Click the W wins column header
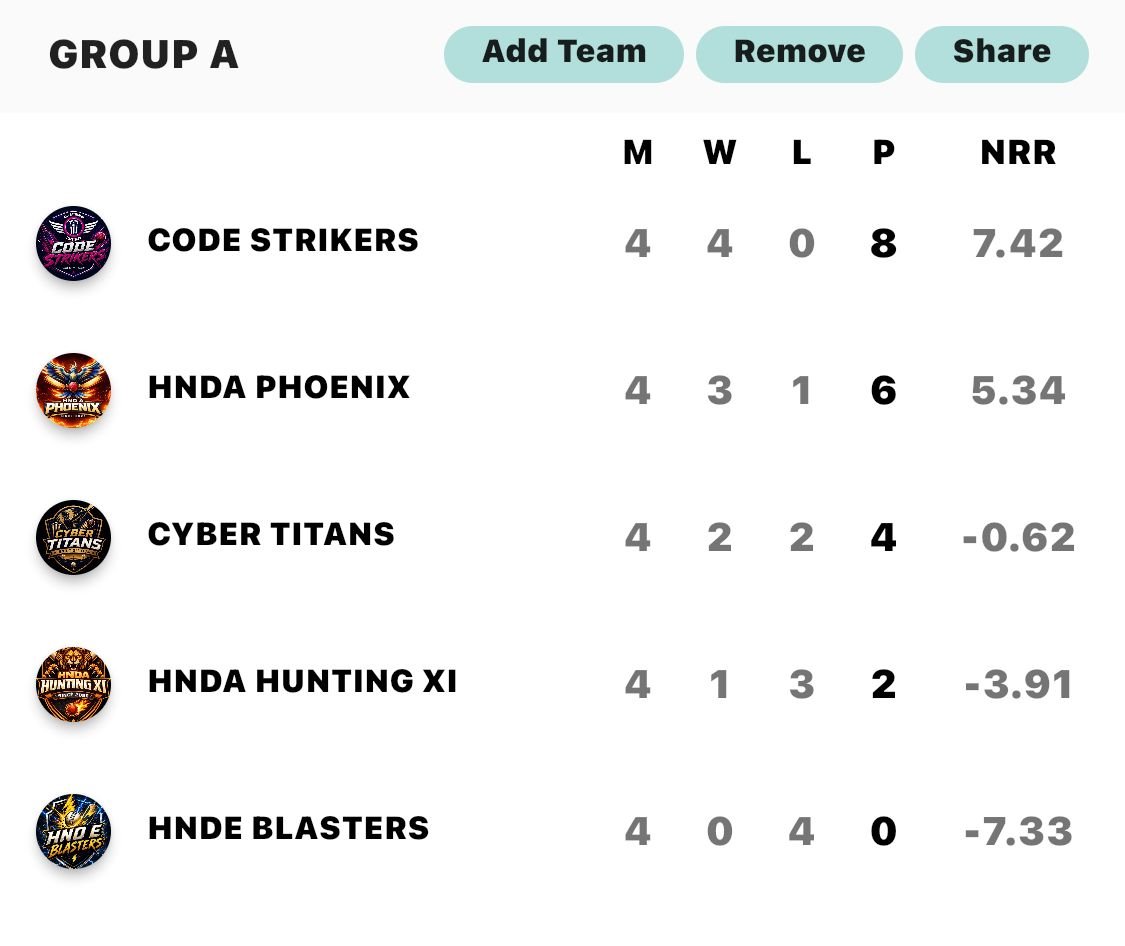This screenshot has height=946, width=1125. click(720, 153)
